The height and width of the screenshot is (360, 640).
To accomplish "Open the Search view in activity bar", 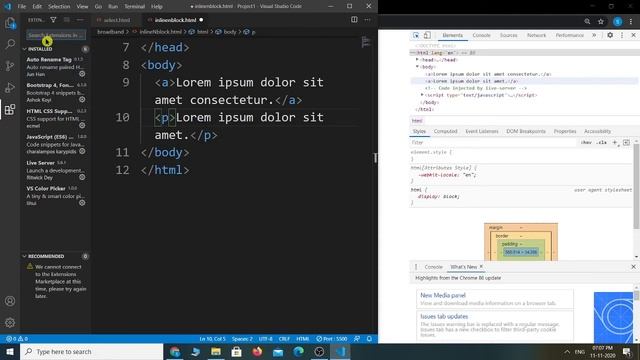I will 10,44.
